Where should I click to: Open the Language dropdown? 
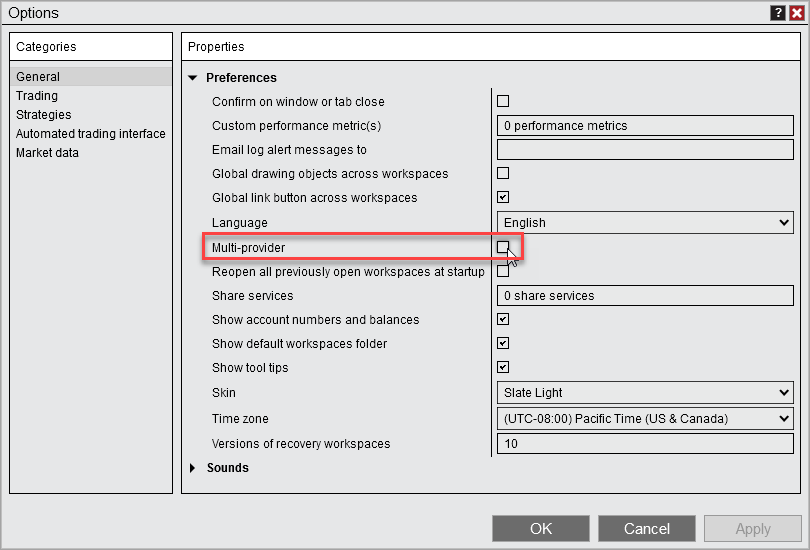[645, 222]
